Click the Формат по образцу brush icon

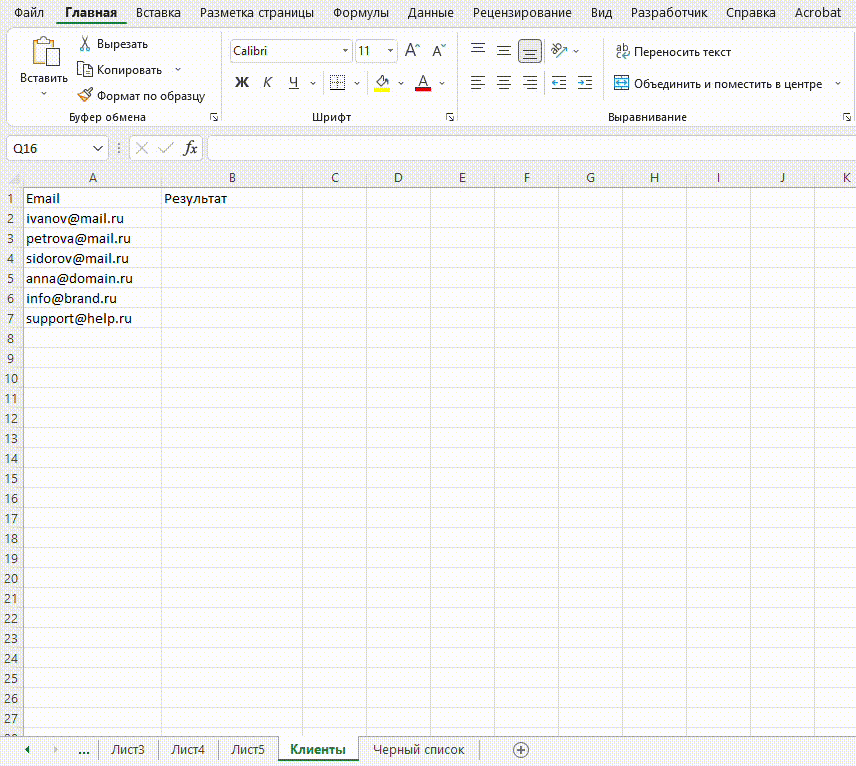pos(85,96)
